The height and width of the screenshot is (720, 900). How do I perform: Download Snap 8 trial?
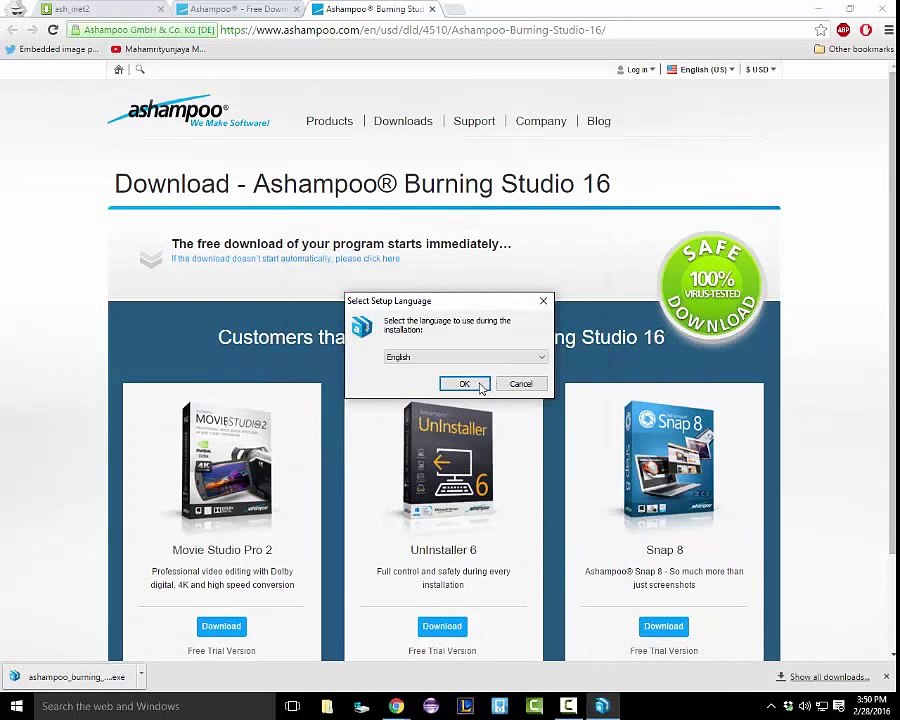pyautogui.click(x=664, y=626)
